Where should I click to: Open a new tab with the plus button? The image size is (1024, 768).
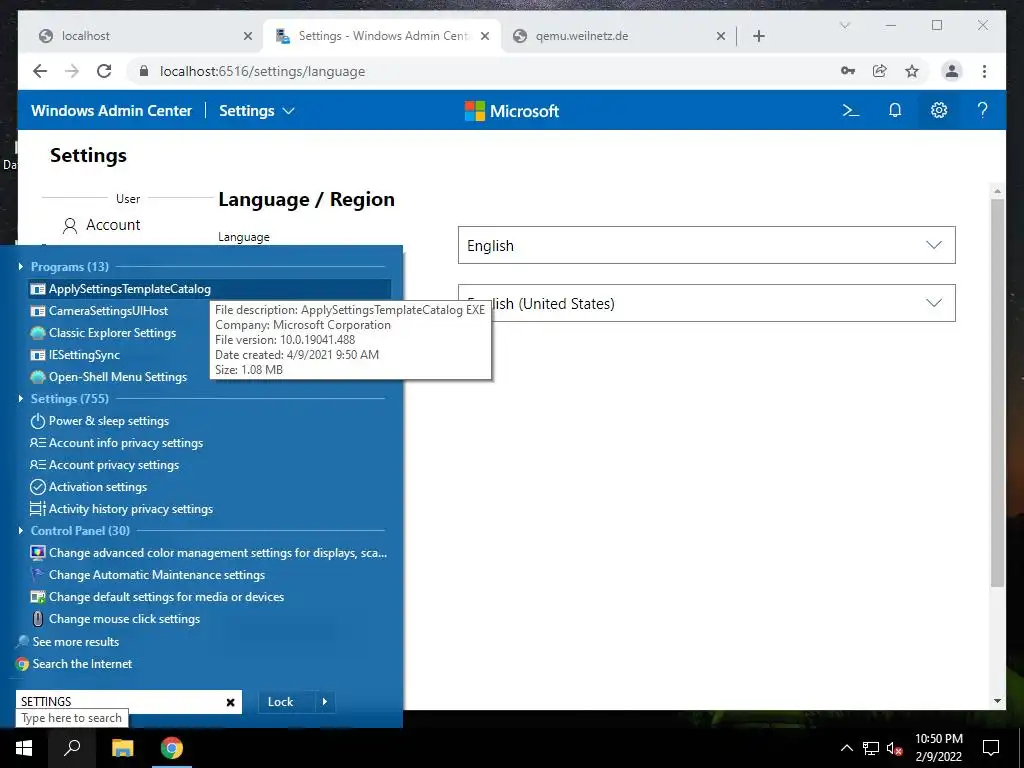click(758, 36)
